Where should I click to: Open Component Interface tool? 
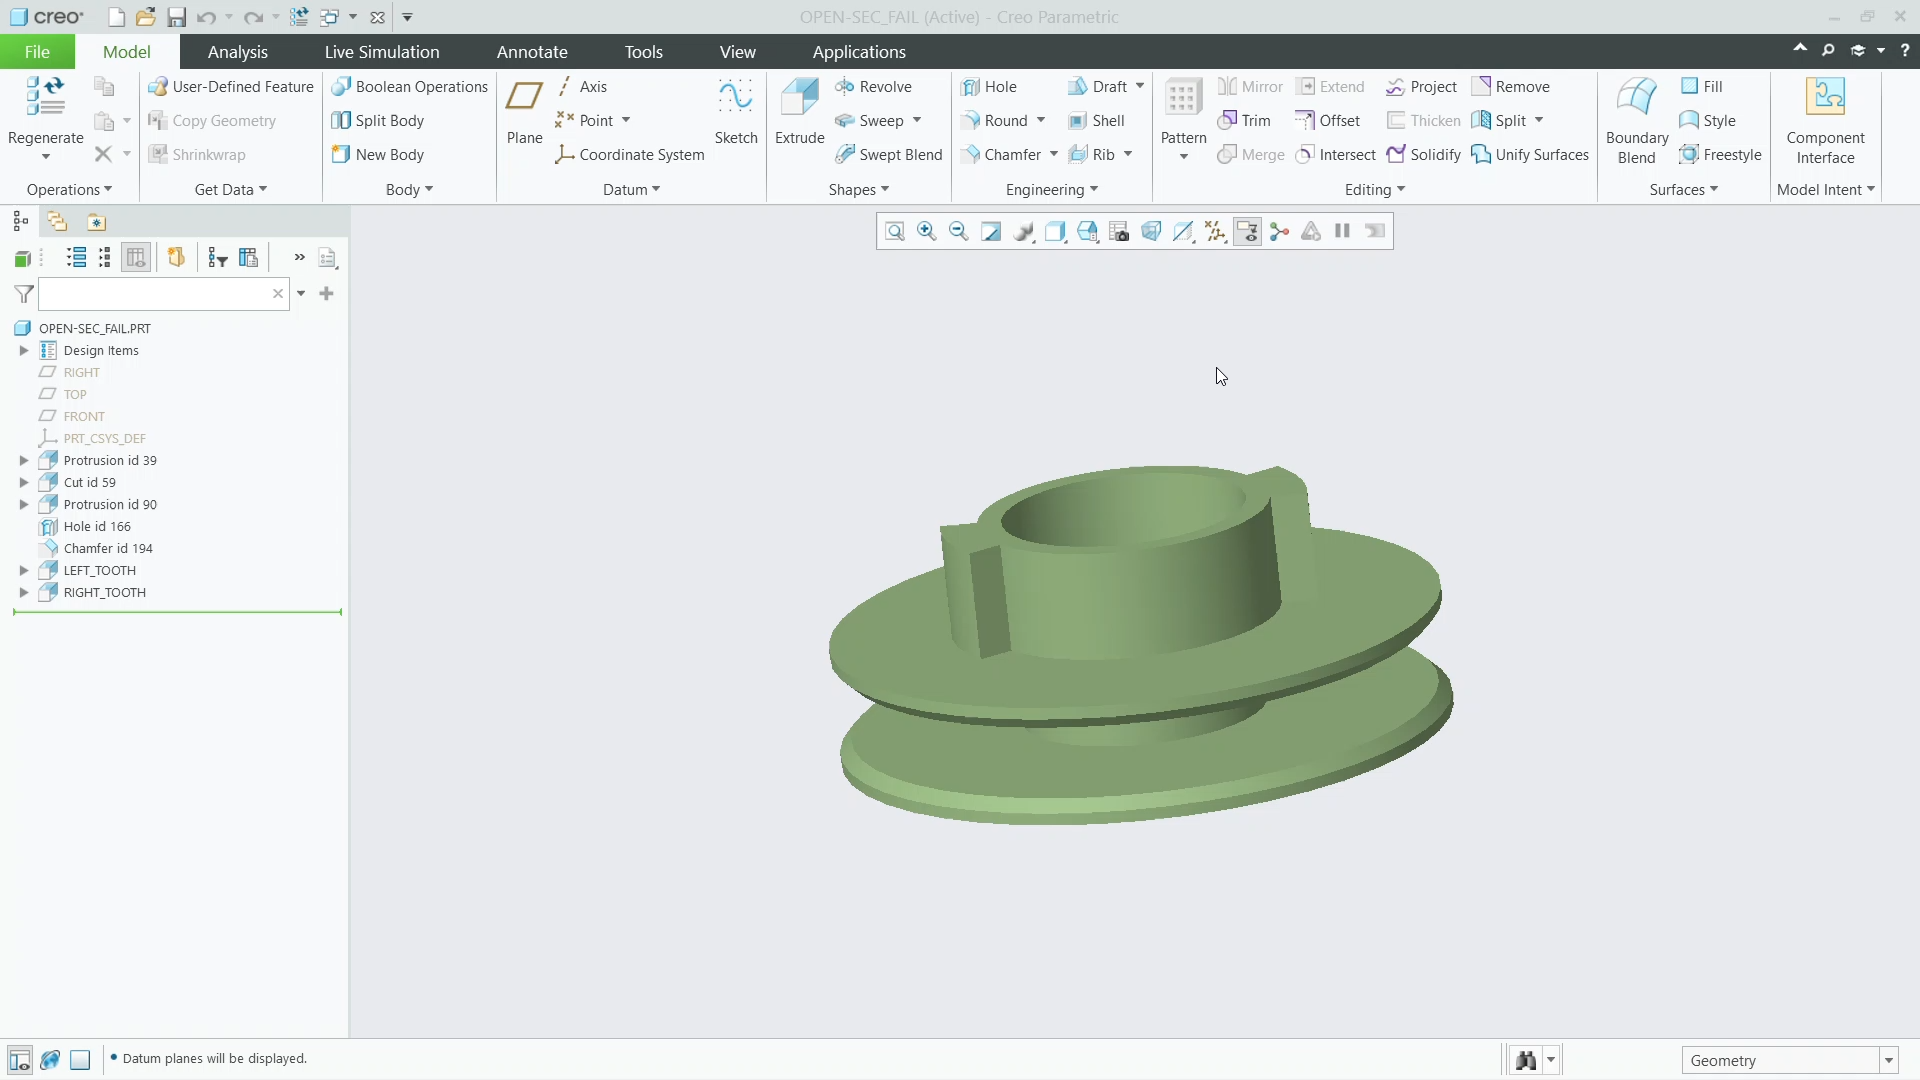pyautogui.click(x=1825, y=121)
